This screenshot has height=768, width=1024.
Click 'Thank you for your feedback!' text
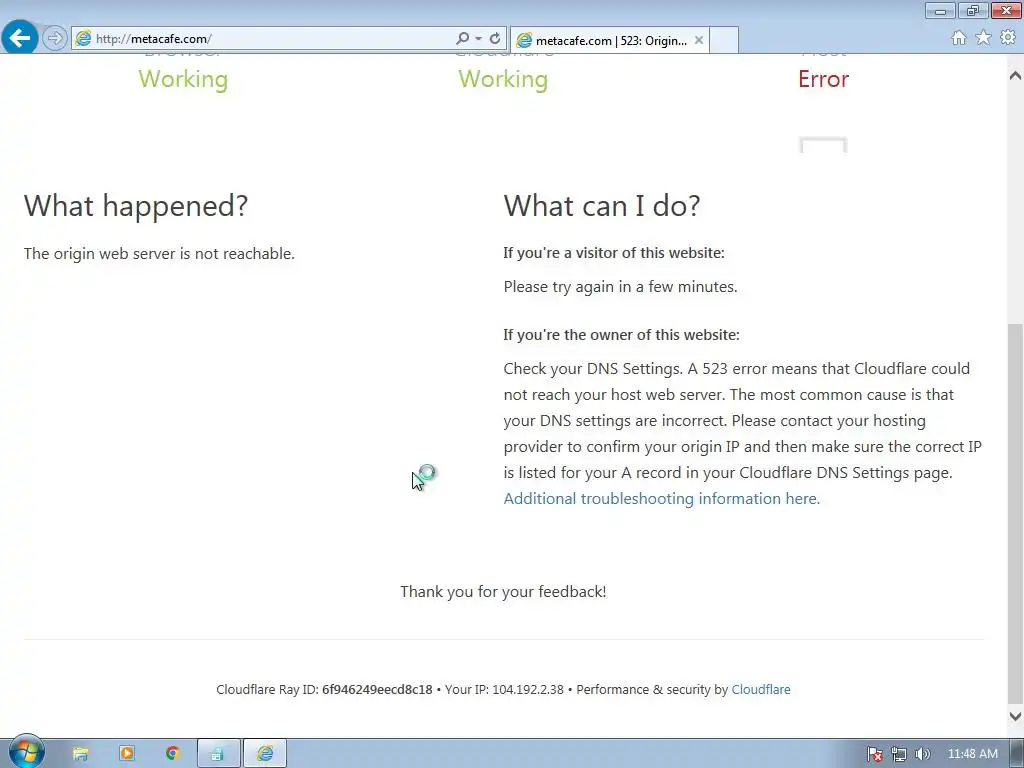(503, 592)
